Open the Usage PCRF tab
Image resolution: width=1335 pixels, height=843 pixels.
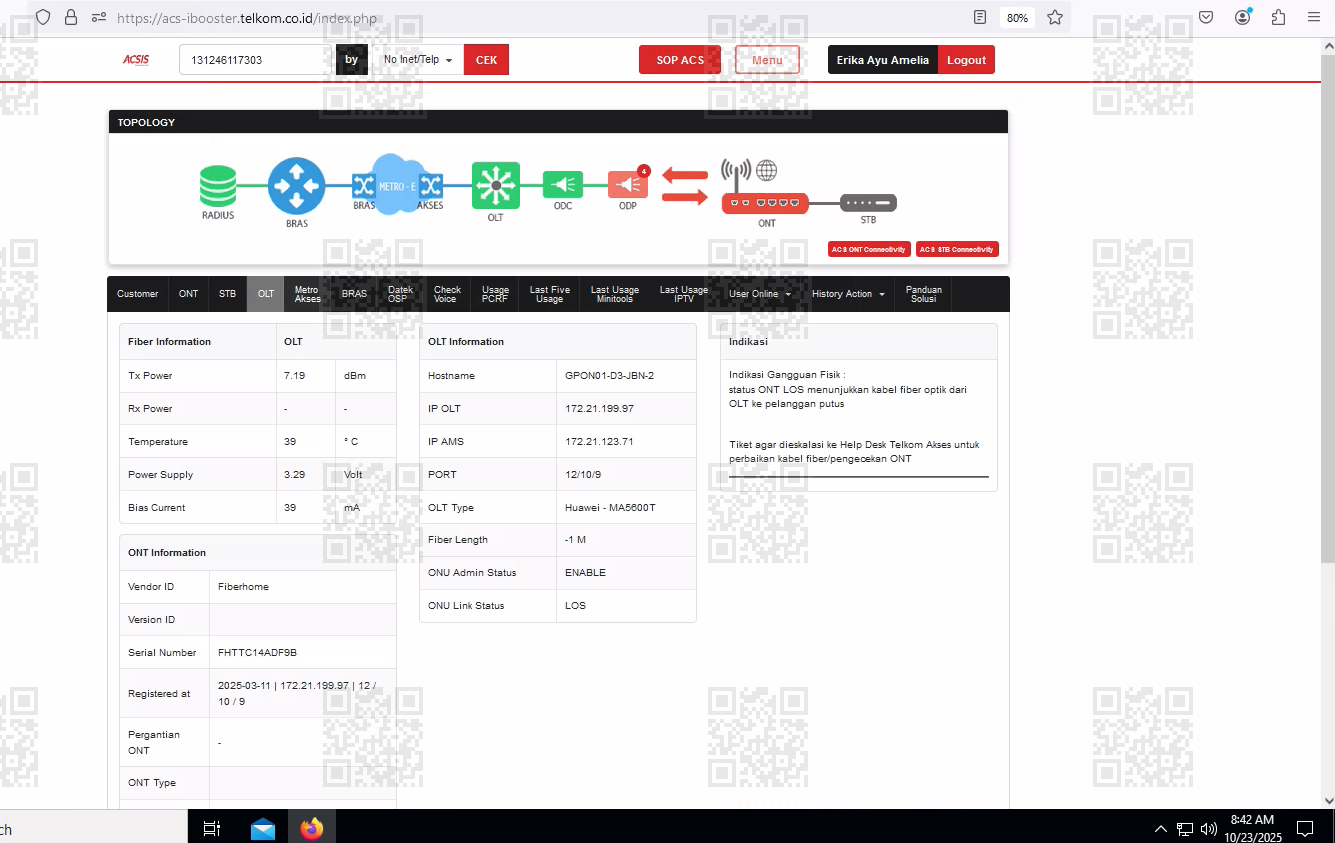495,294
